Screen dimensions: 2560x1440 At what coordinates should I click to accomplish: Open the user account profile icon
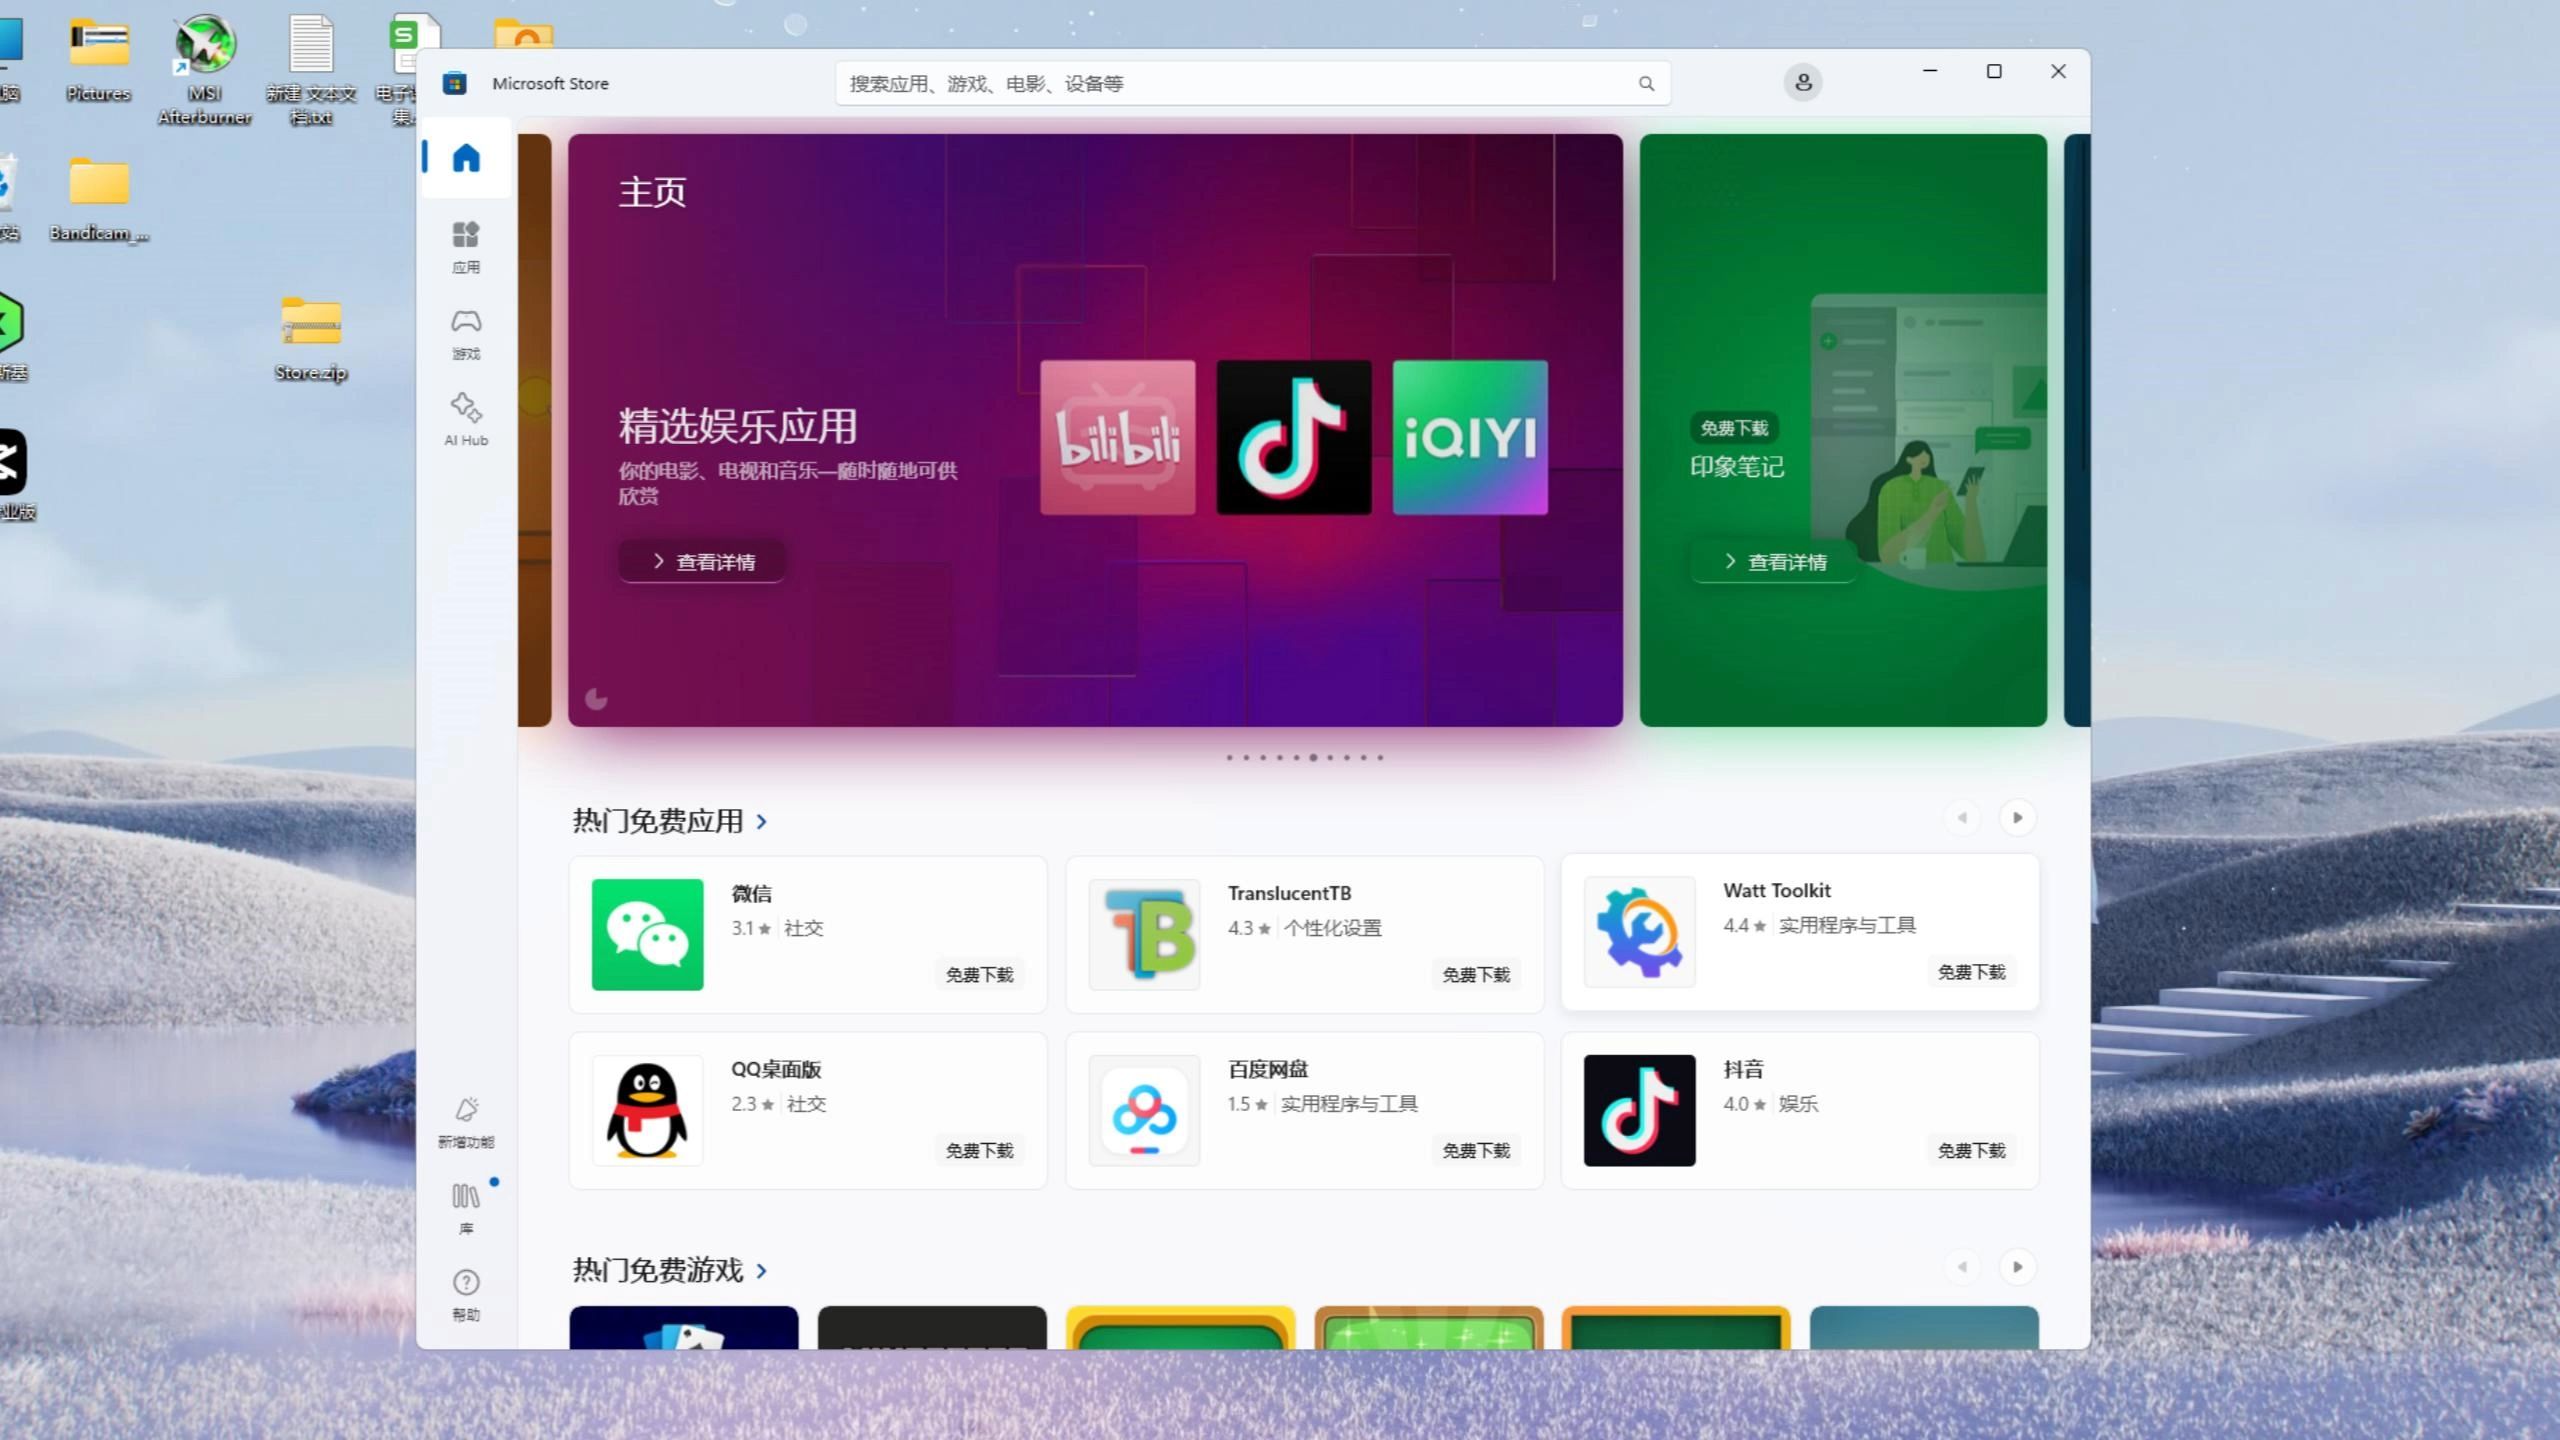click(1803, 83)
